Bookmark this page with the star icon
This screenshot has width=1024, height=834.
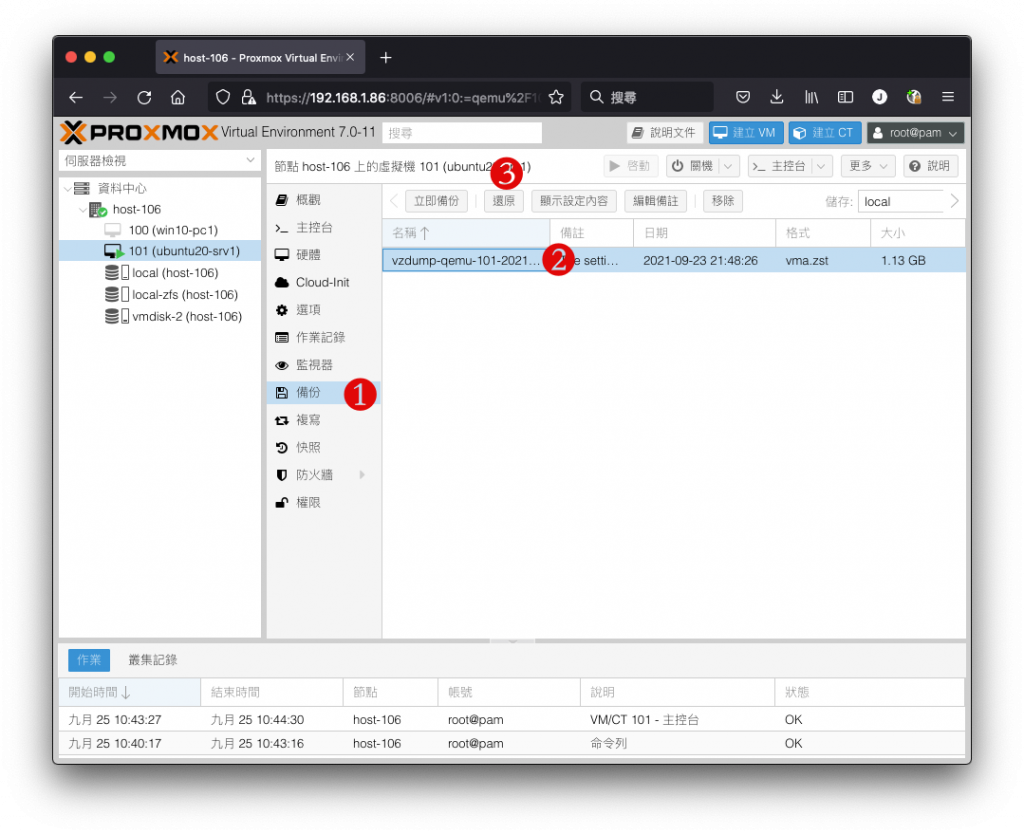click(x=556, y=98)
